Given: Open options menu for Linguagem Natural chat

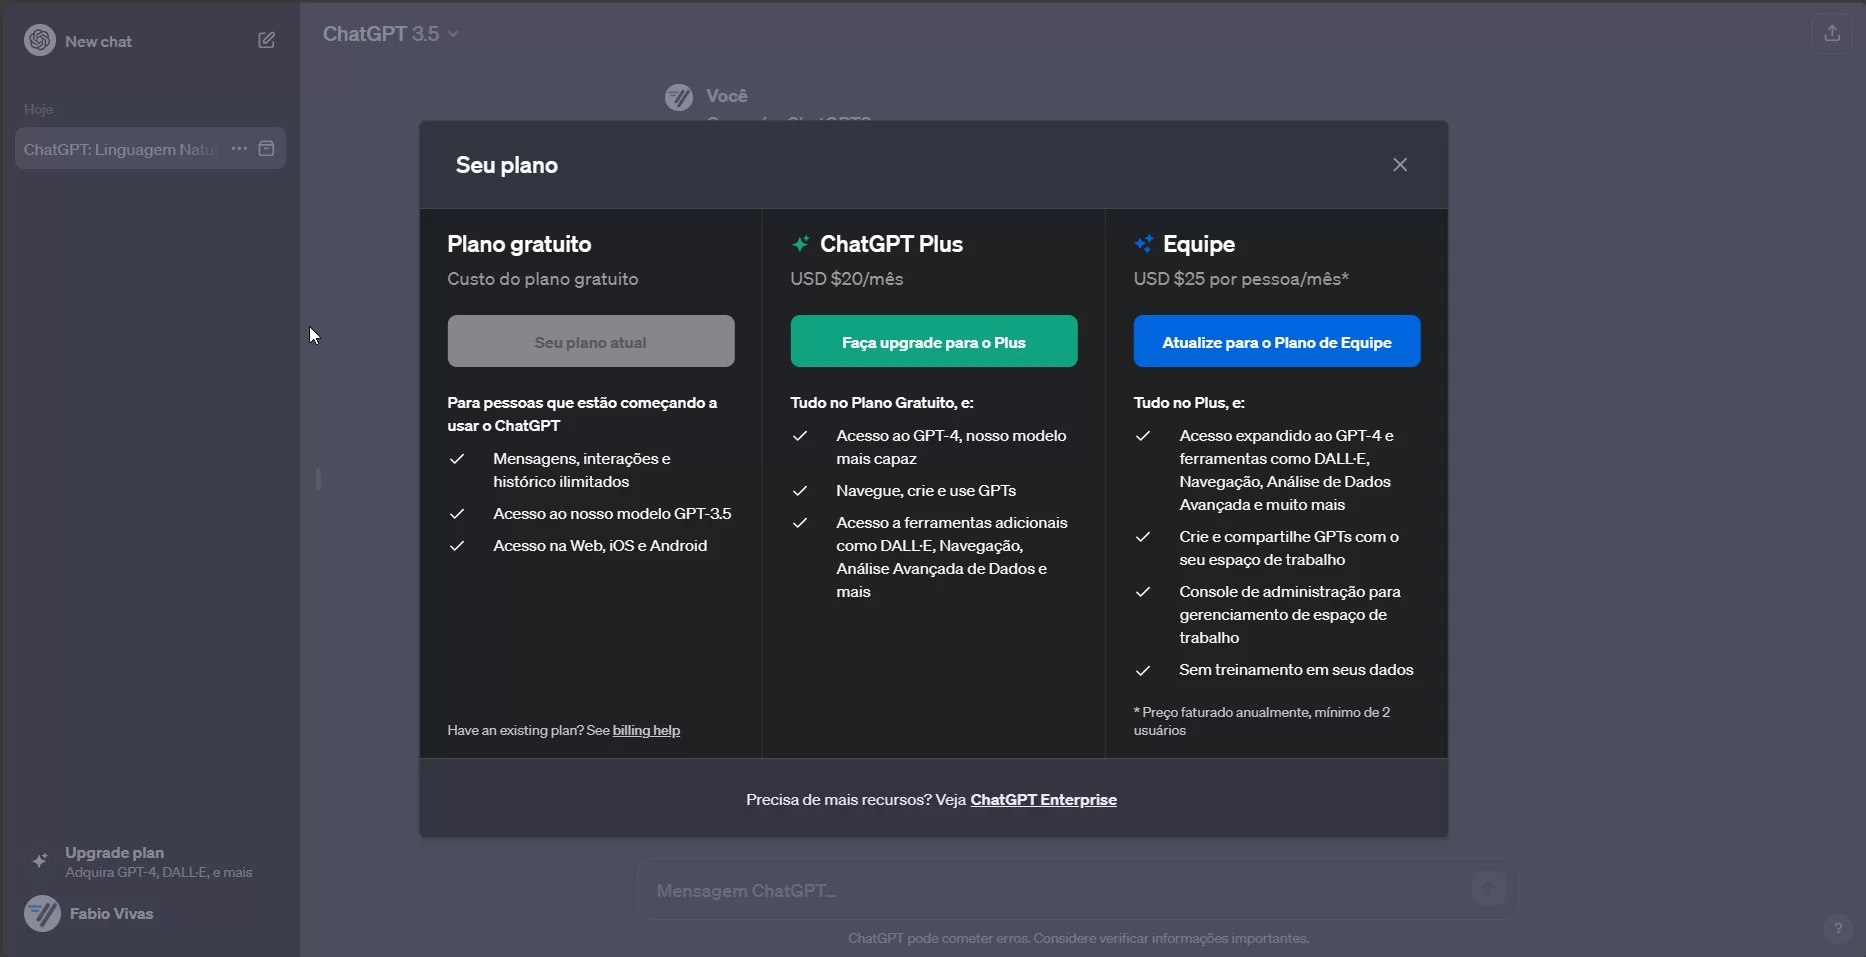Looking at the screenshot, I should (239, 148).
